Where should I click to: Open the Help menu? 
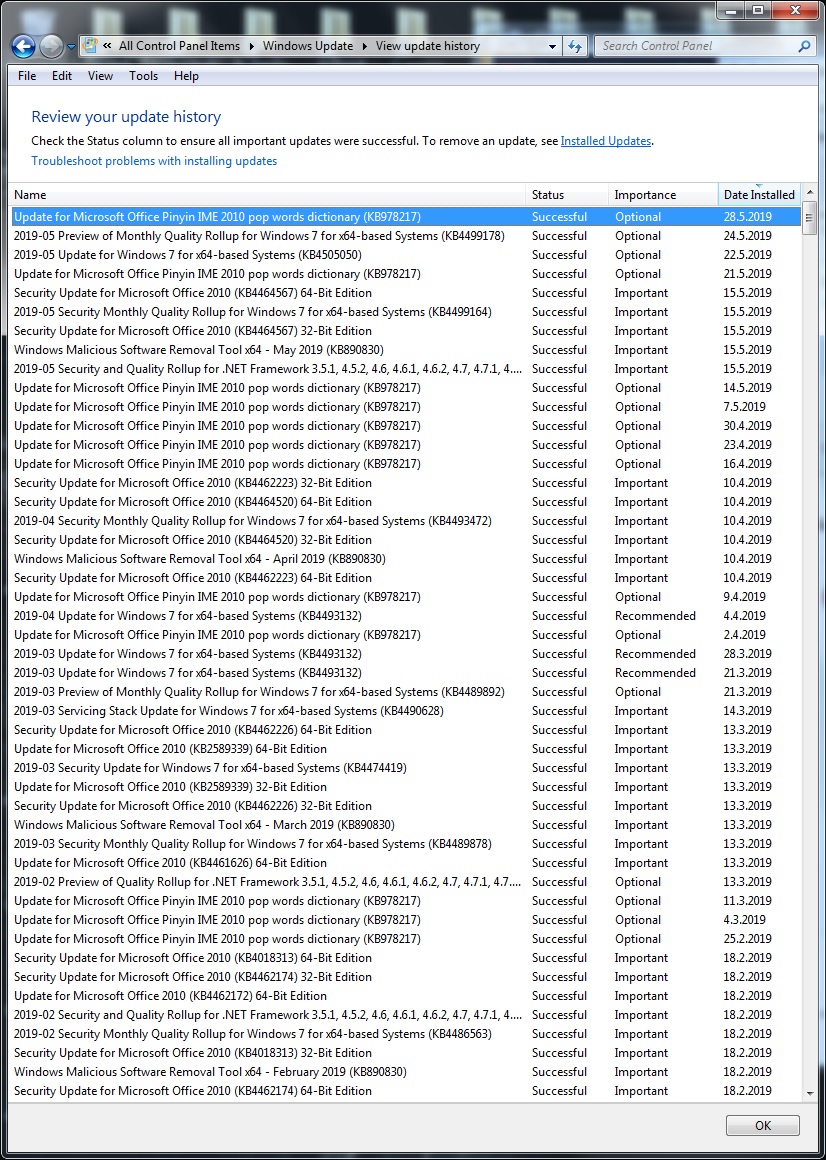point(186,75)
